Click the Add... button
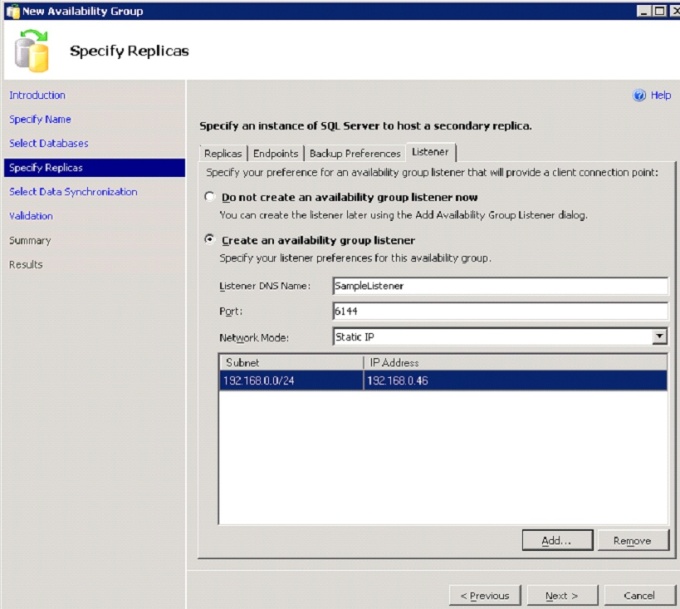The width and height of the screenshot is (680, 609). tap(557, 540)
